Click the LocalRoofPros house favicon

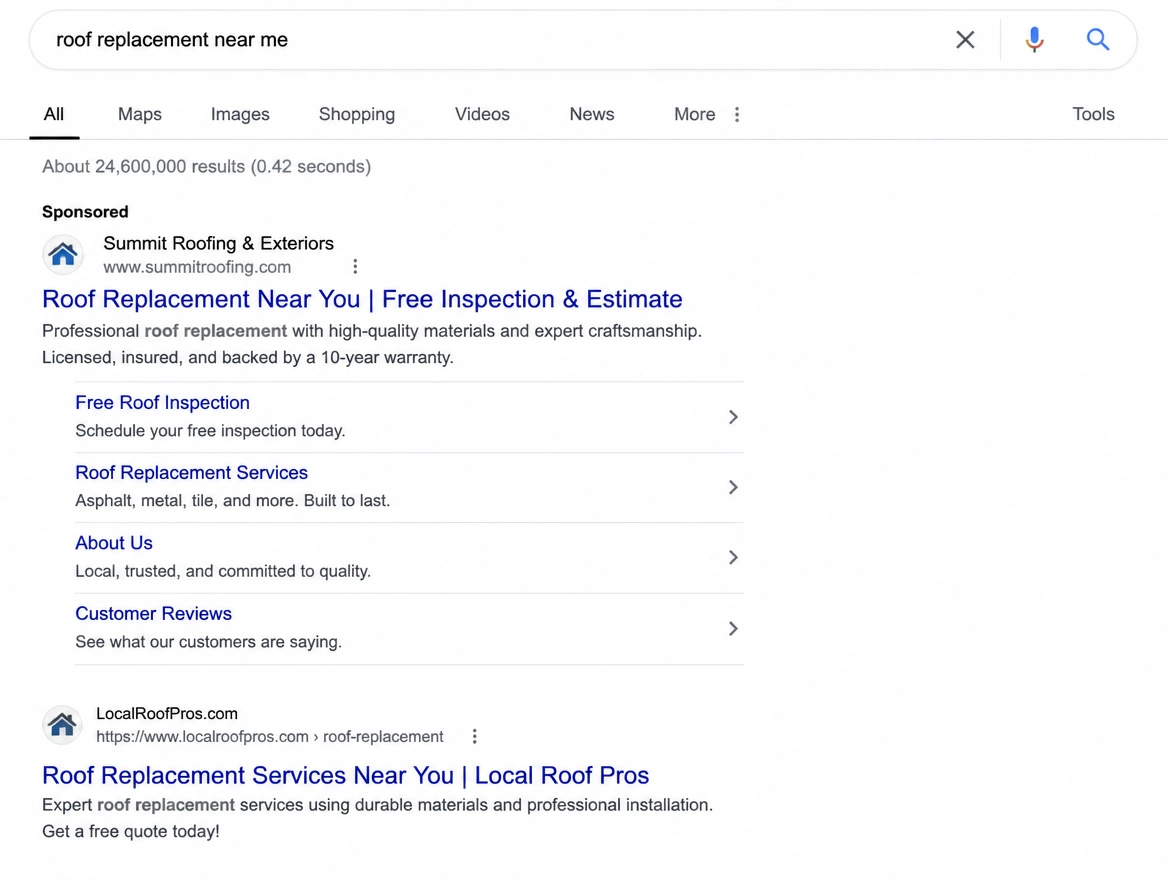(x=63, y=724)
